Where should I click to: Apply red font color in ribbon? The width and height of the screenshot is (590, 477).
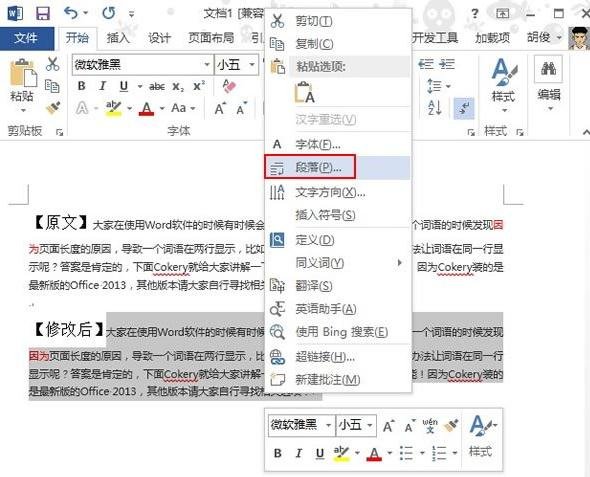point(146,109)
